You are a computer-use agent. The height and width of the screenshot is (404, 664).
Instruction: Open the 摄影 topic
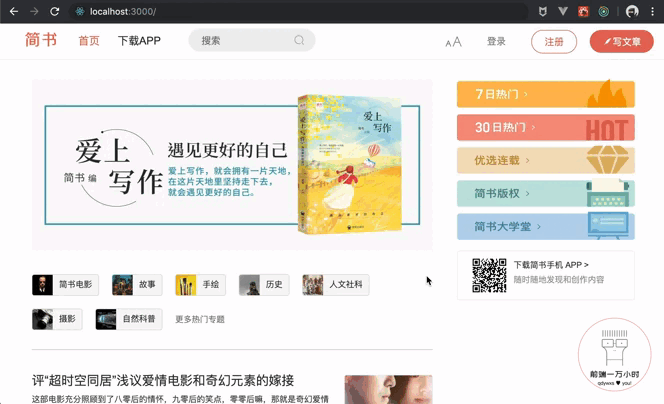point(57,319)
